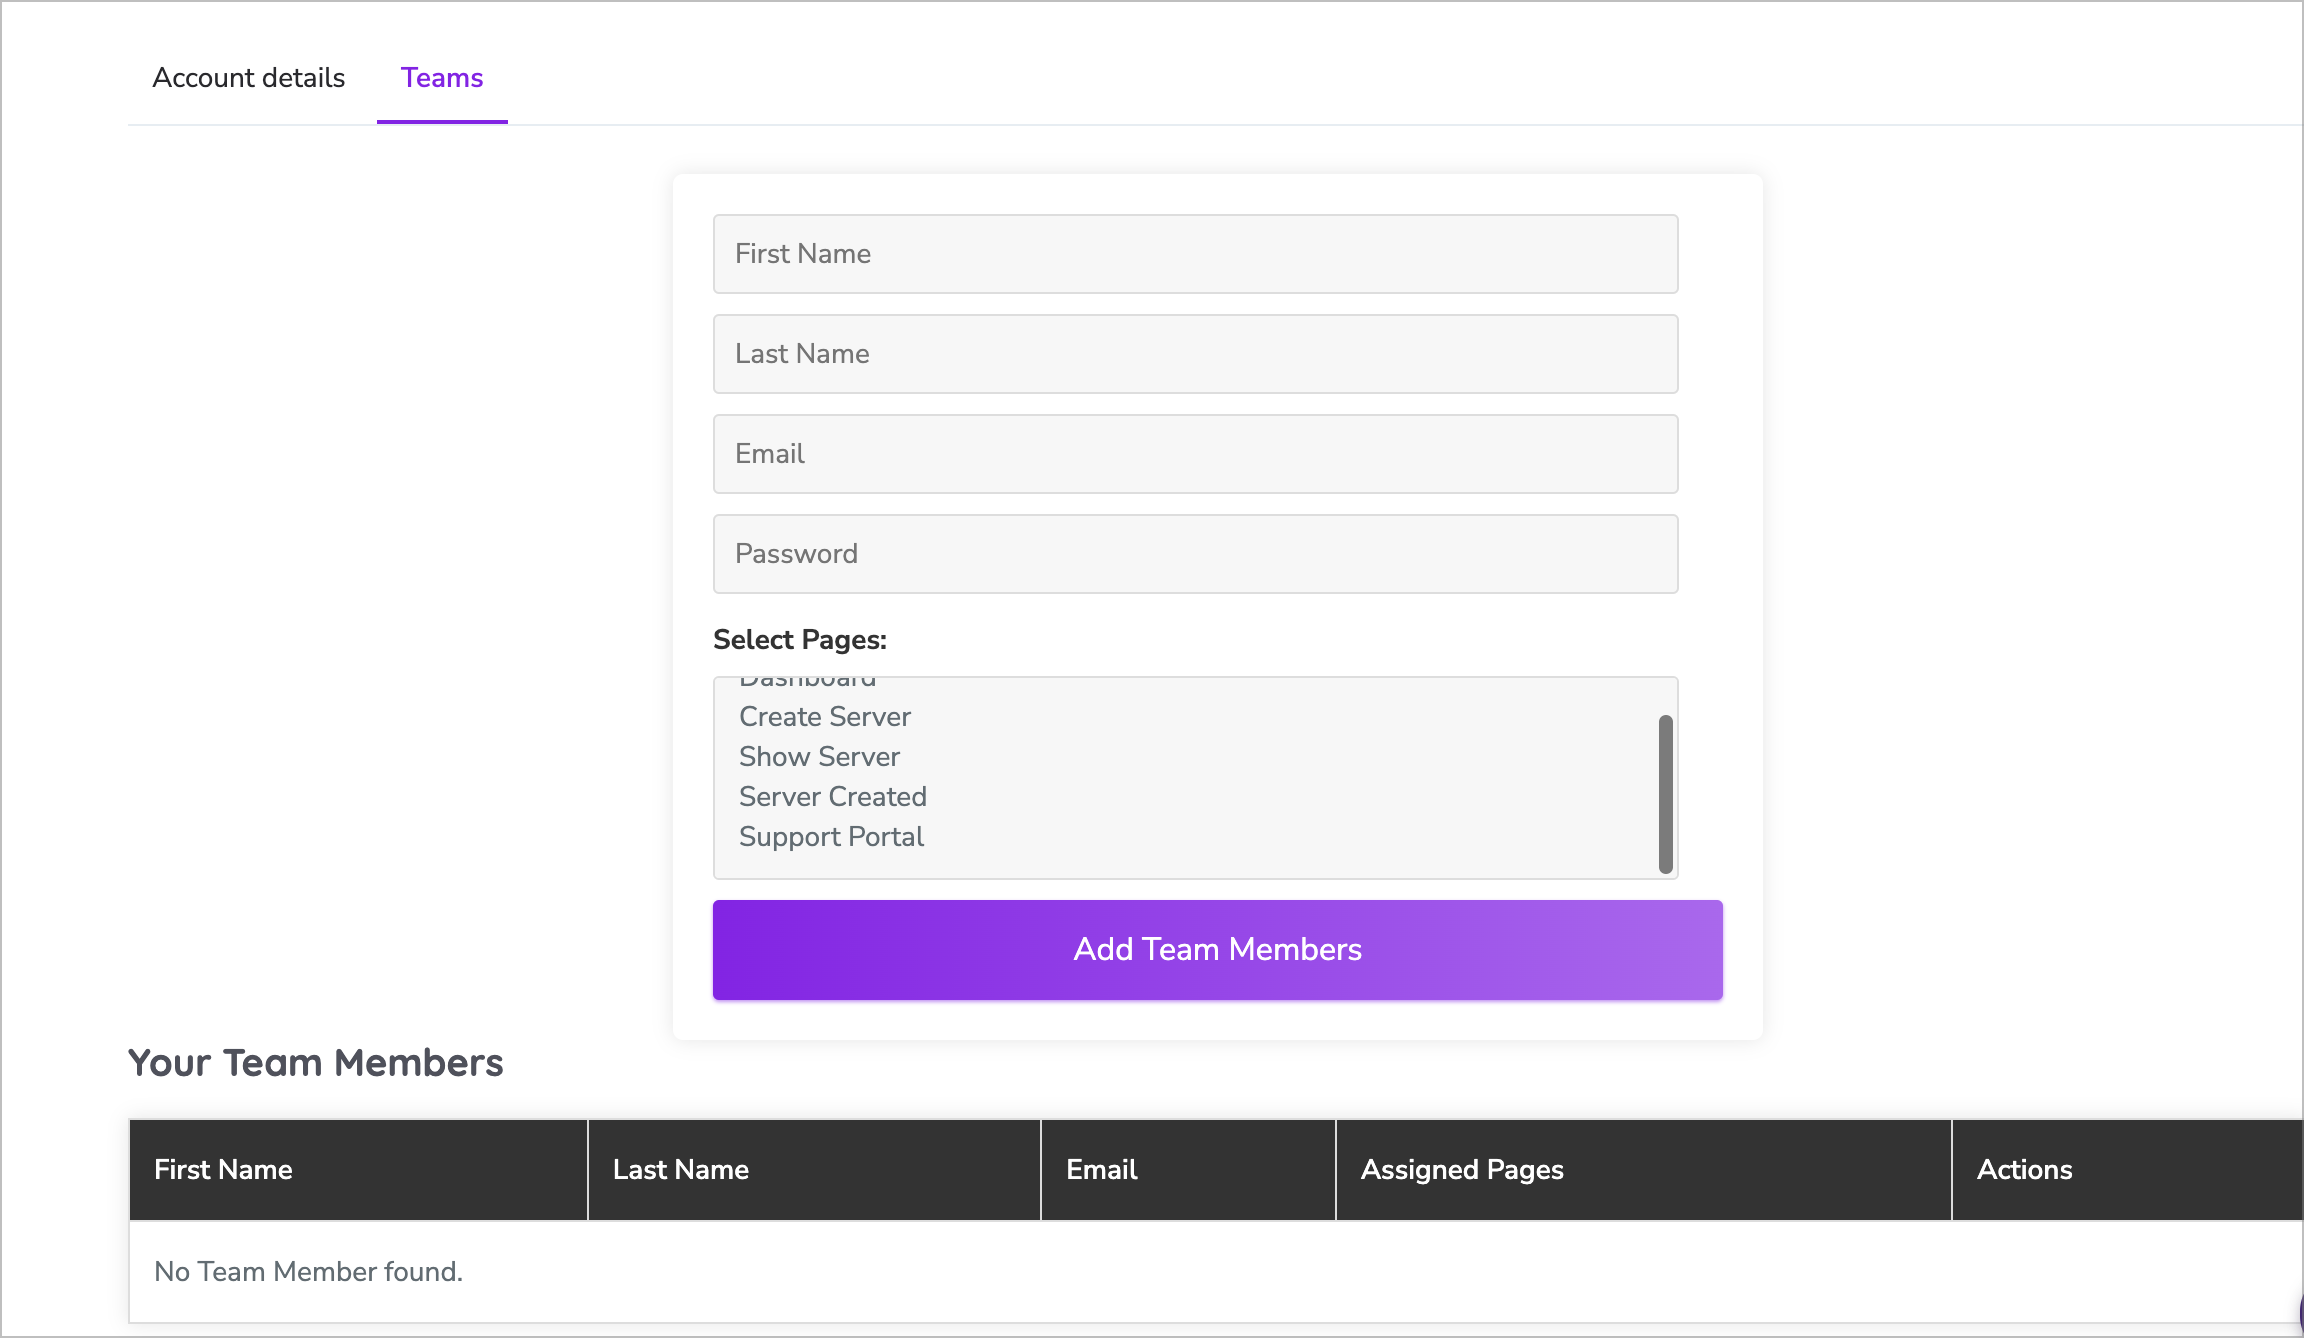
Task: Click the First Name input field
Action: click(x=1196, y=253)
